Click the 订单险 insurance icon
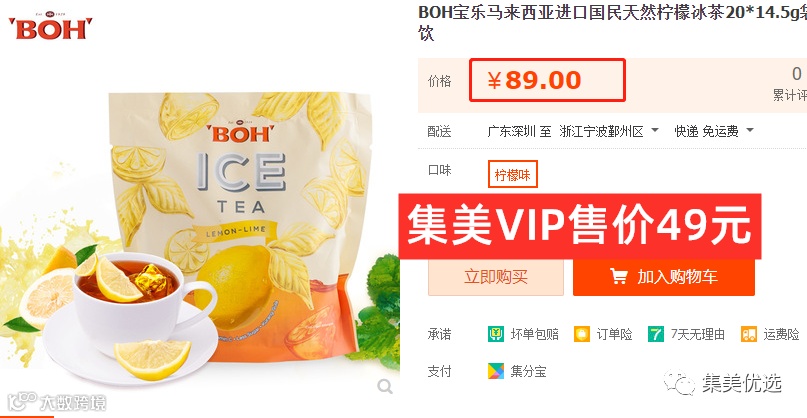807x418 pixels. 582,334
